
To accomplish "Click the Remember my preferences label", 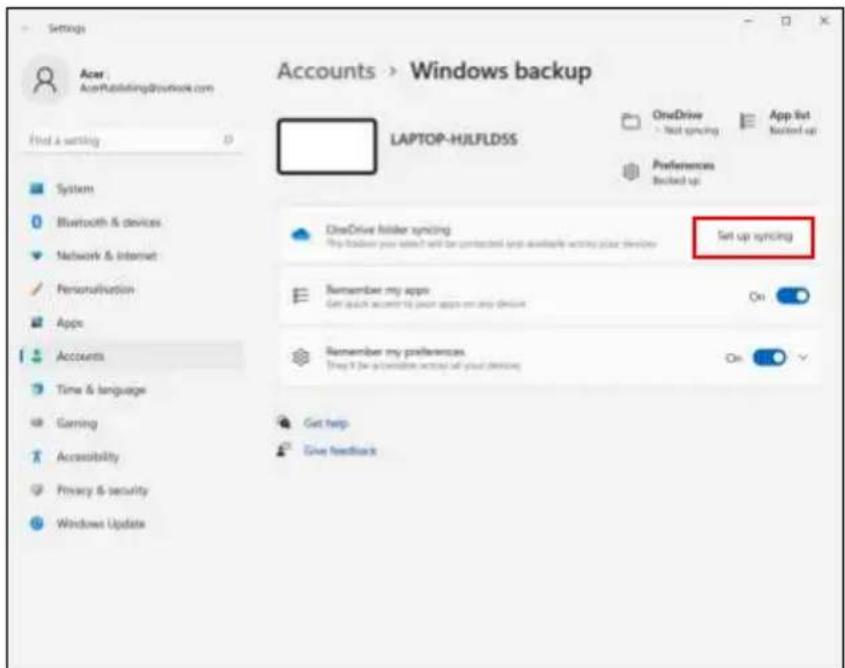I will [x=395, y=351].
